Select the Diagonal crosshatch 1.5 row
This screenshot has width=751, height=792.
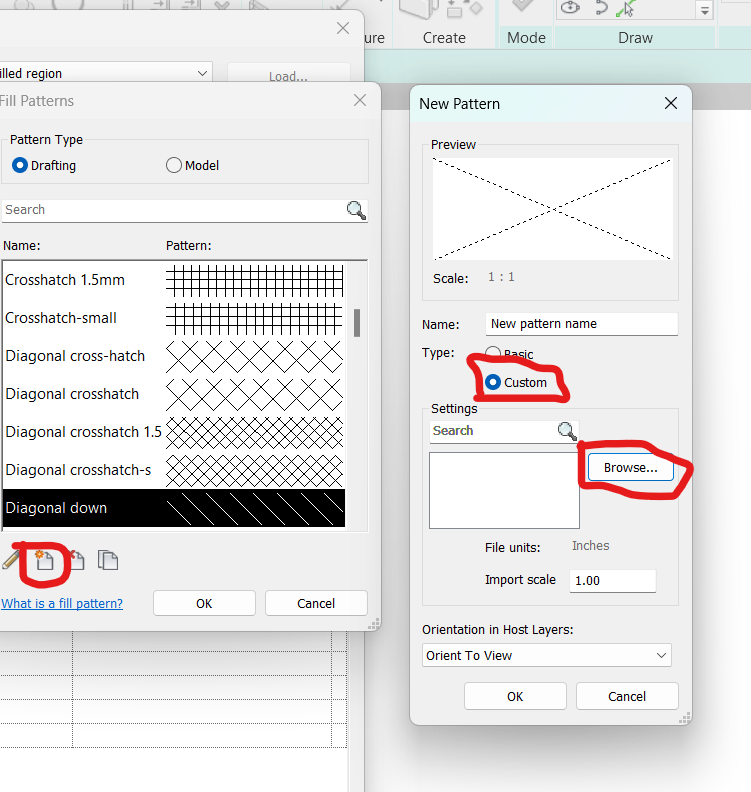pyautogui.click(x=174, y=432)
